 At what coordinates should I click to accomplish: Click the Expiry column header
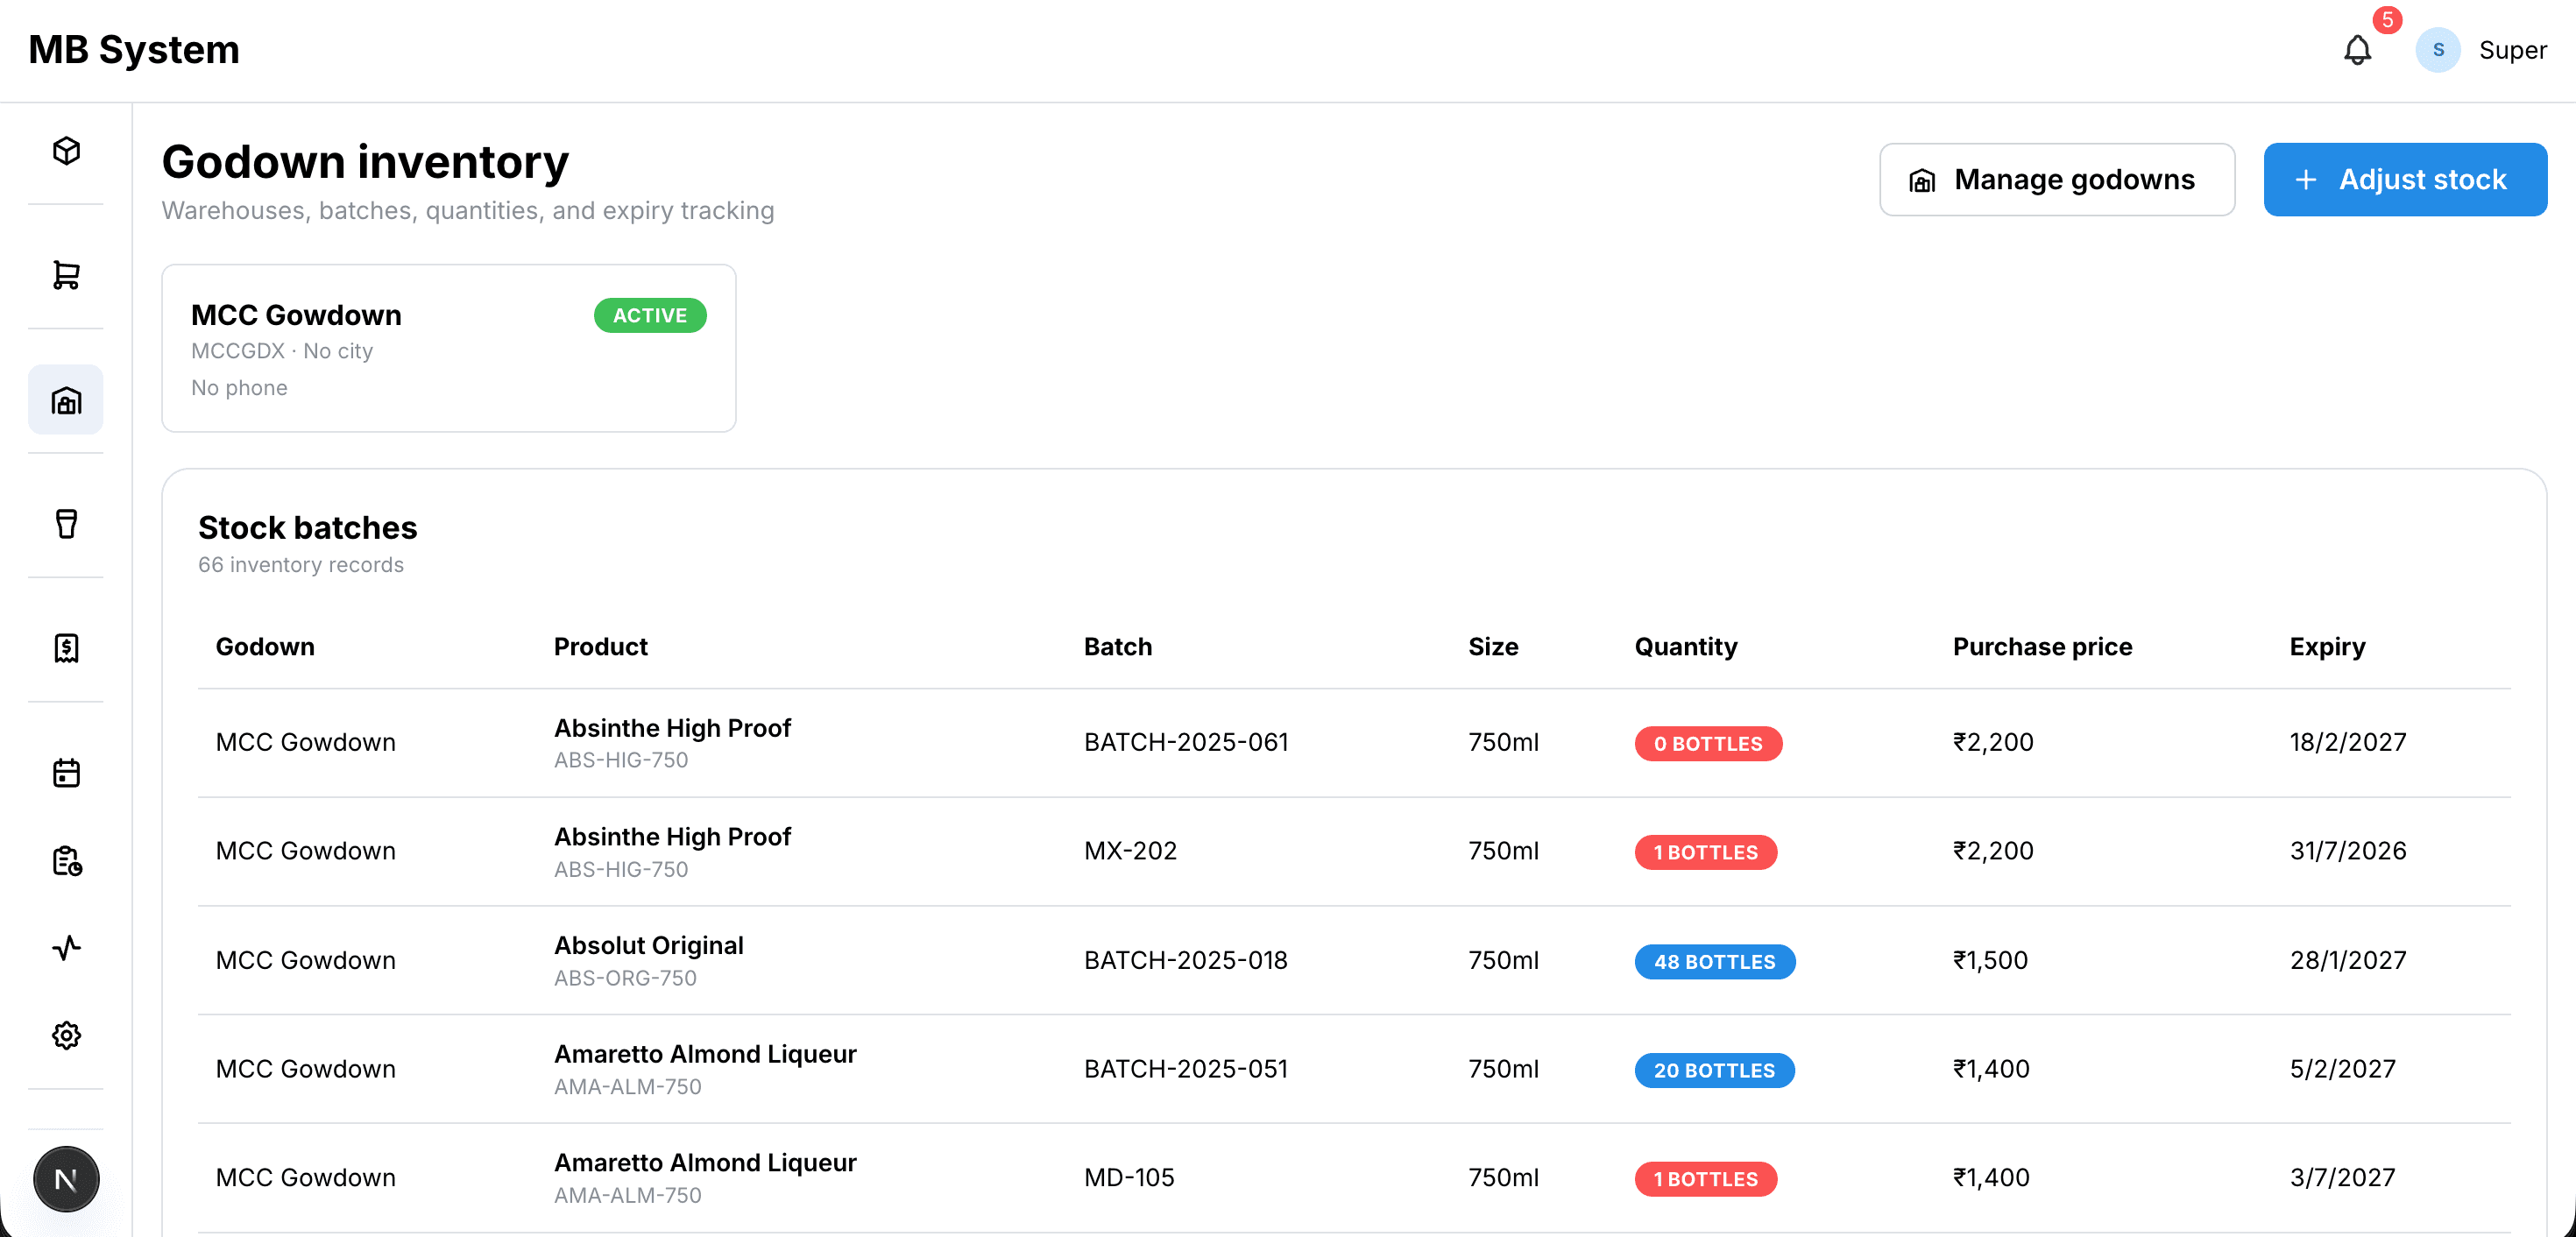tap(2327, 647)
